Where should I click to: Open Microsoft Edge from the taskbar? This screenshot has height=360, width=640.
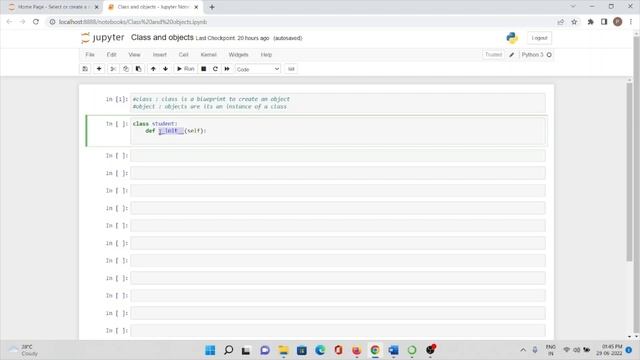point(320,350)
